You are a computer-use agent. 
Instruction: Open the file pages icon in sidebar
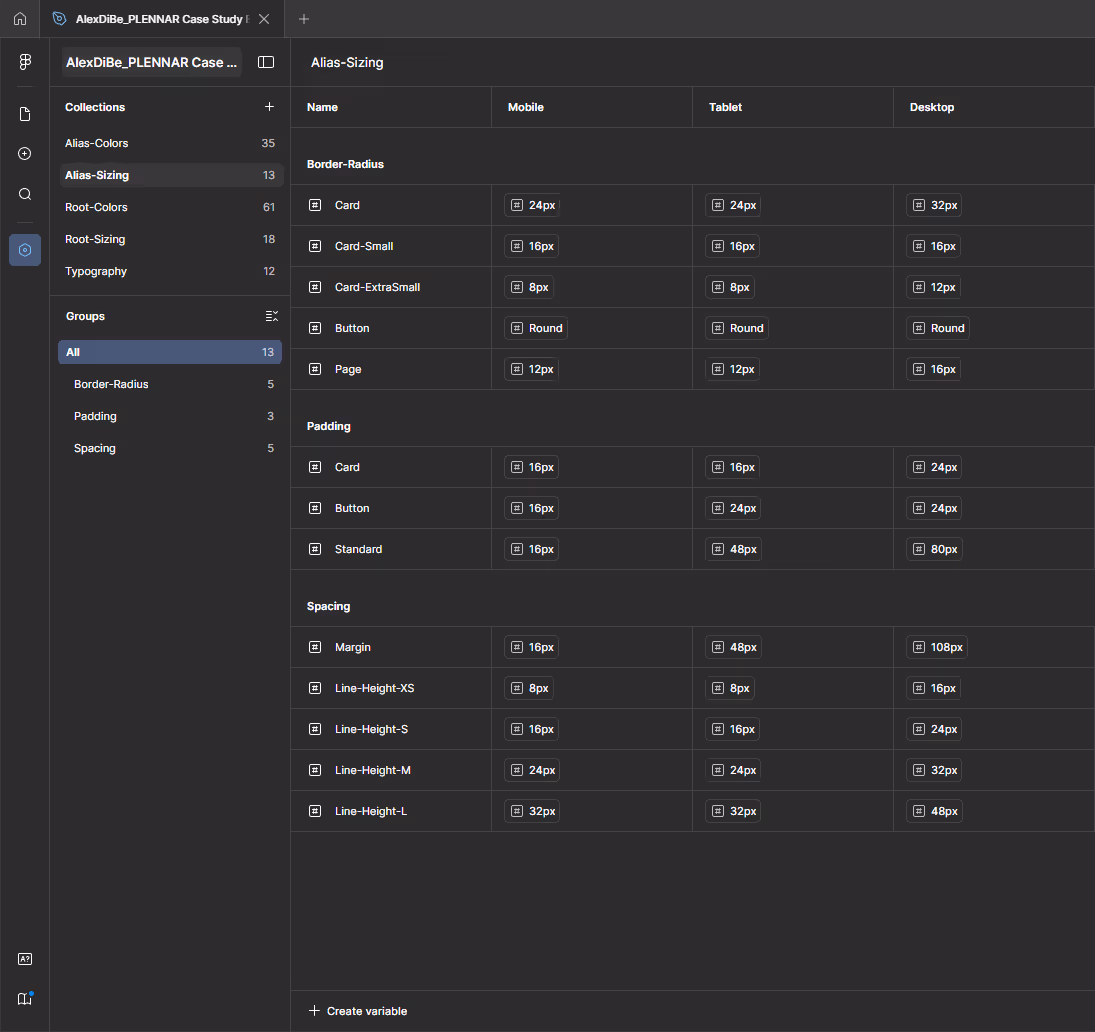[x=25, y=114]
